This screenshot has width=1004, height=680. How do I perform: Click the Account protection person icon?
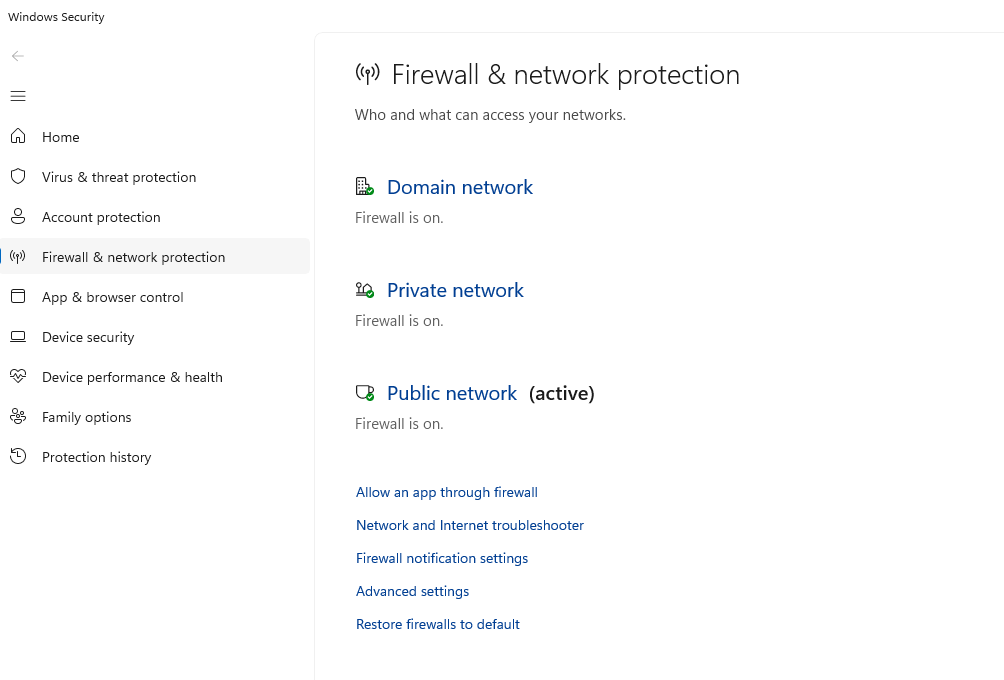click(x=18, y=217)
